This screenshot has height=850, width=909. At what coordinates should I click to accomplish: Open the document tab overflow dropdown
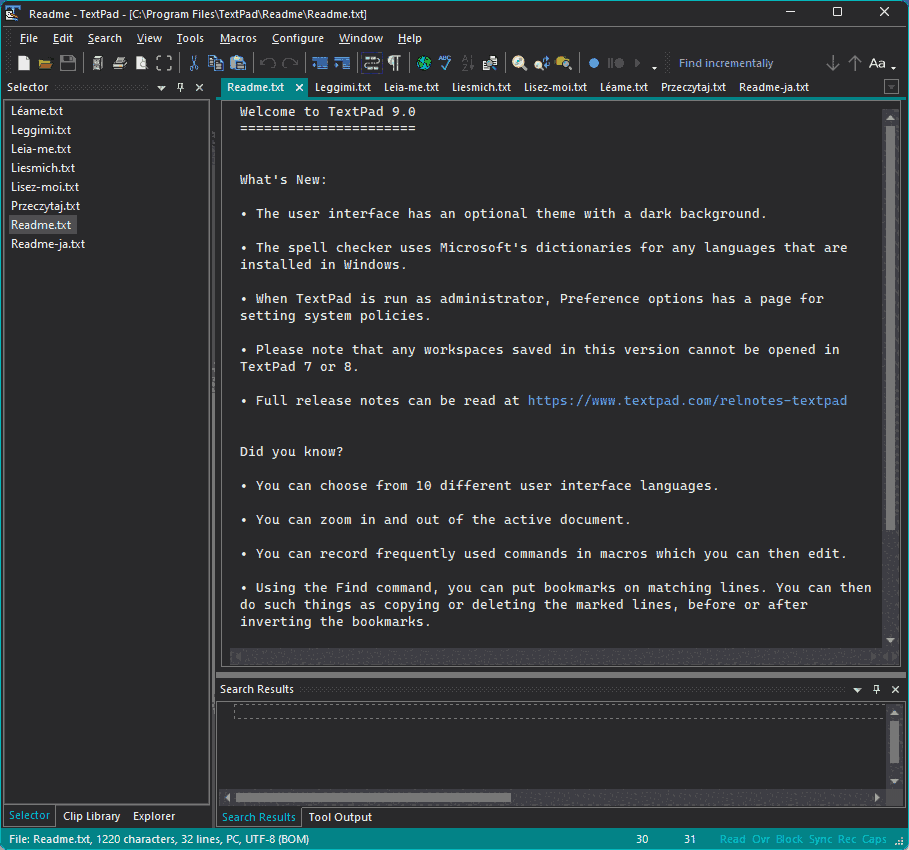coord(893,87)
